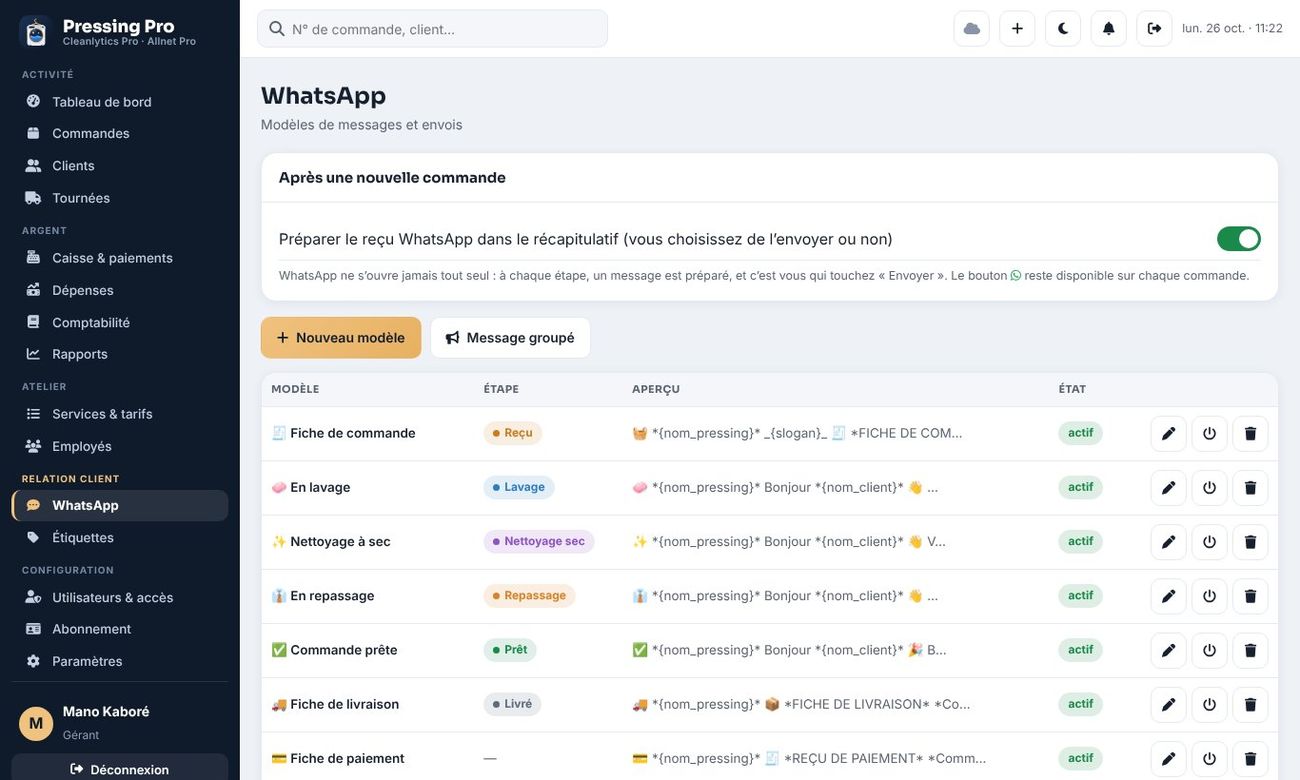Screen dimensions: 1300x780
Task: Click the Mano Kaboré avatar
Action: pyautogui.click(x=36, y=723)
